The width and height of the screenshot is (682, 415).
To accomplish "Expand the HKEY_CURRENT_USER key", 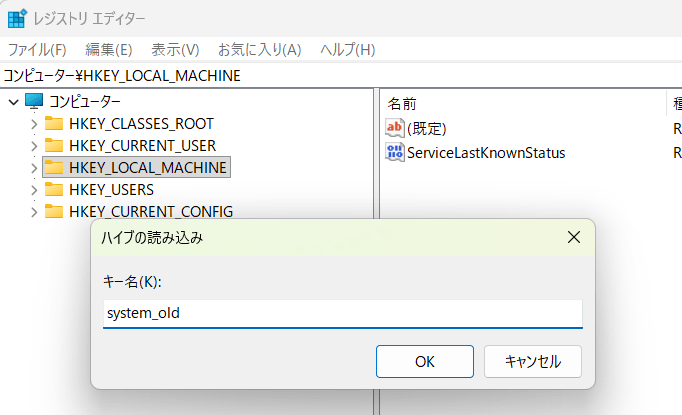I will 34,146.
